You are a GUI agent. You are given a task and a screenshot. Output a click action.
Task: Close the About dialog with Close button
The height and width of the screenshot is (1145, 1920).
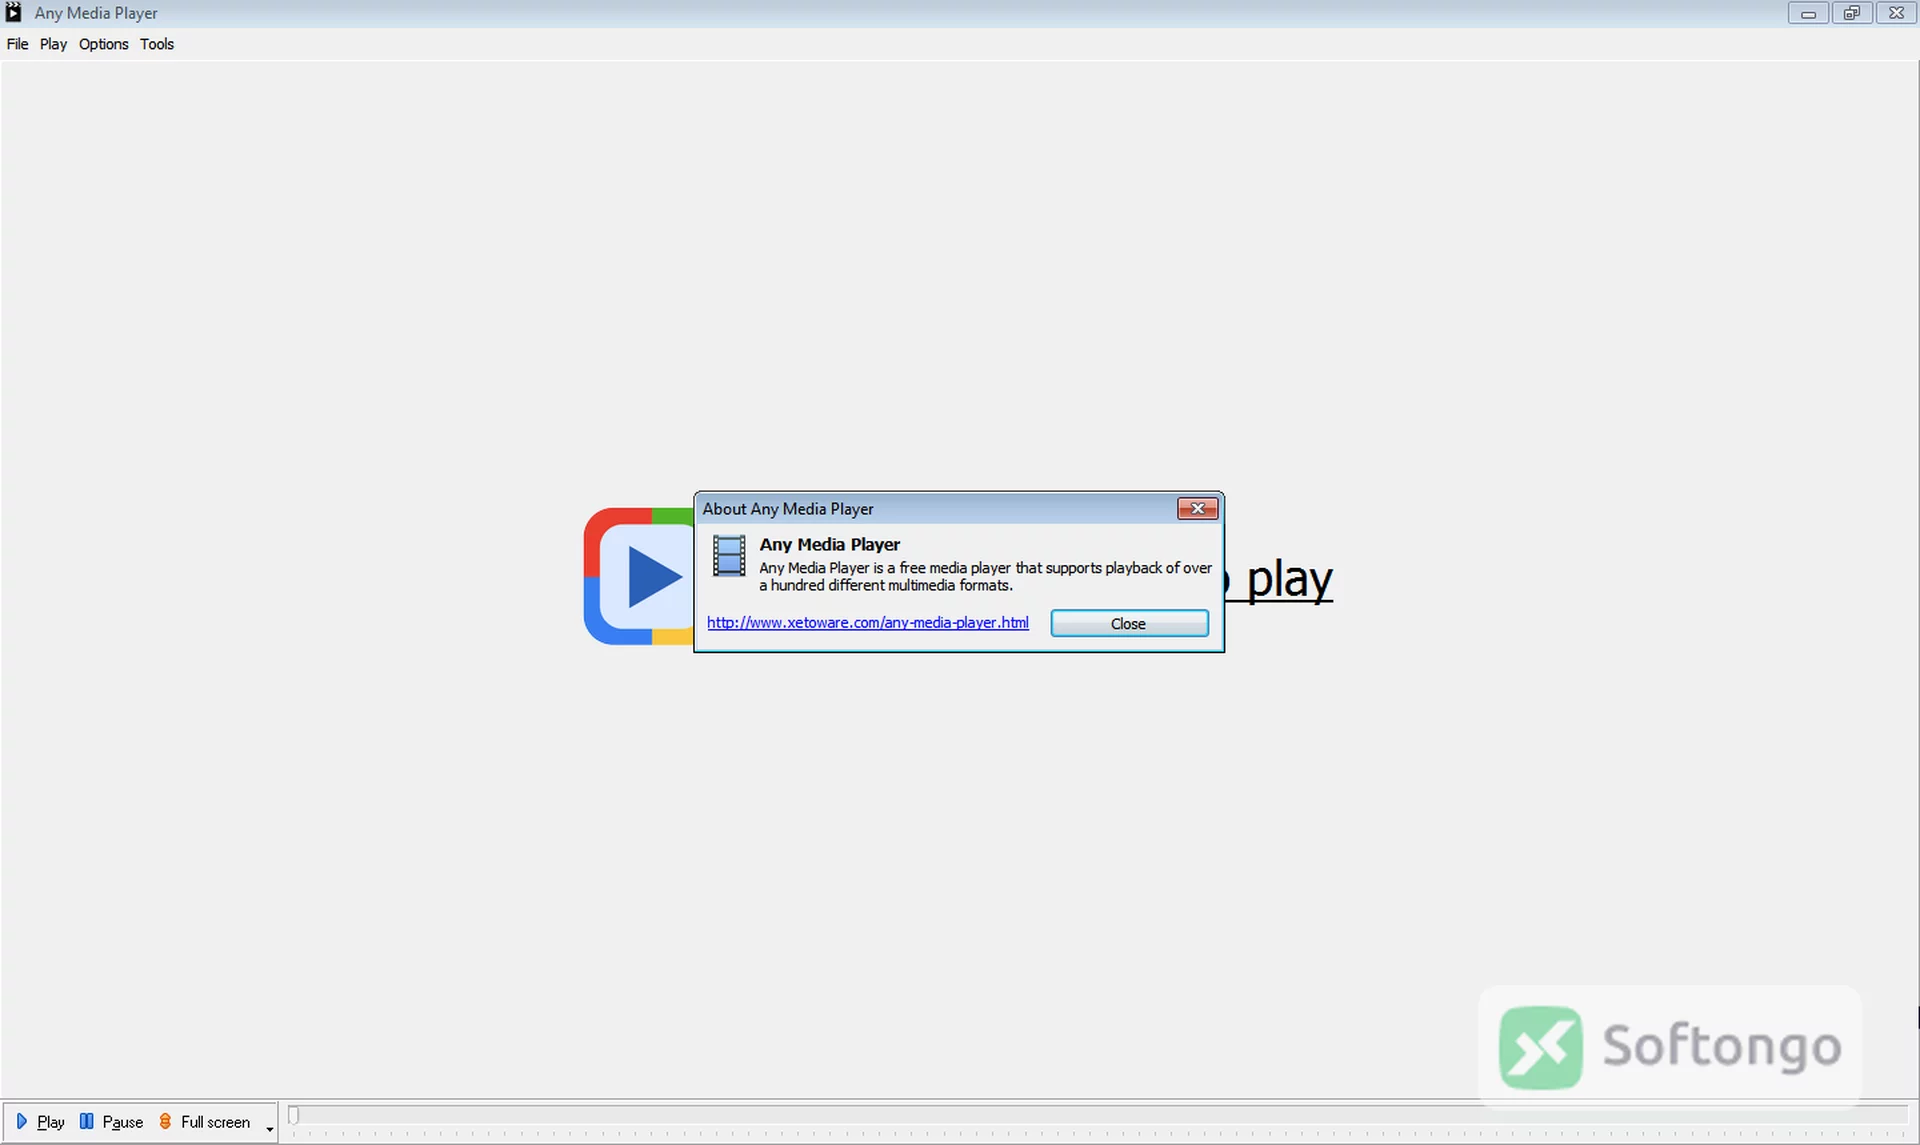(x=1129, y=623)
